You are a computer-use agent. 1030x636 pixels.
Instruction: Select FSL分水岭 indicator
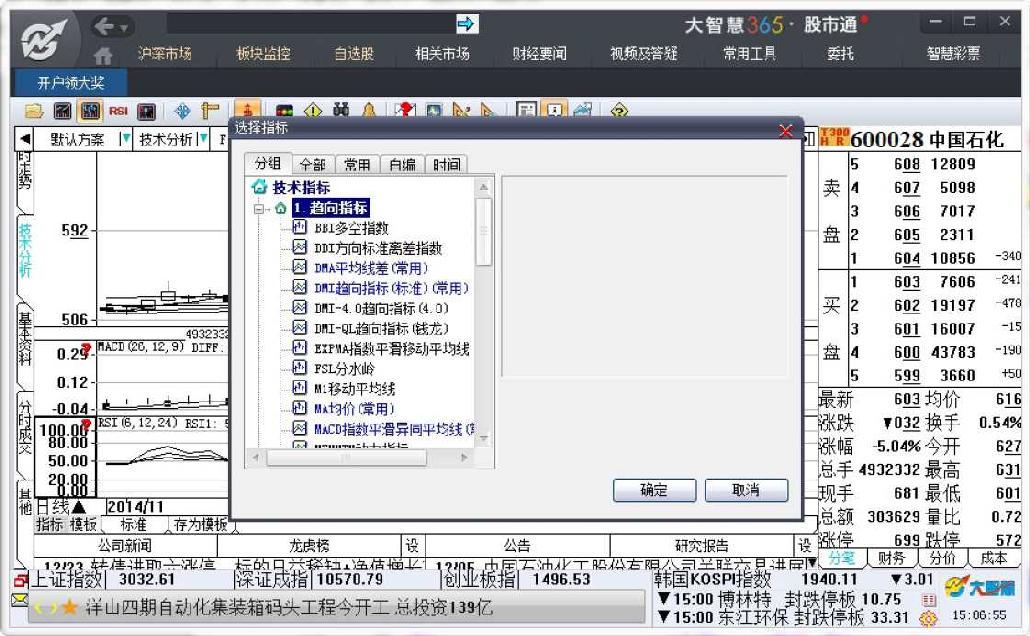[x=344, y=369]
